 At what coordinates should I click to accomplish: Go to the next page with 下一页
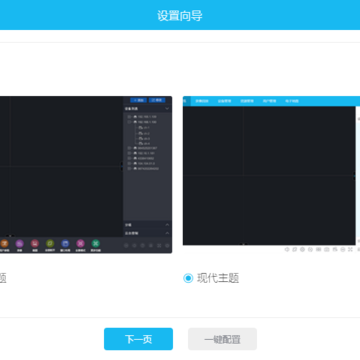click(x=138, y=339)
